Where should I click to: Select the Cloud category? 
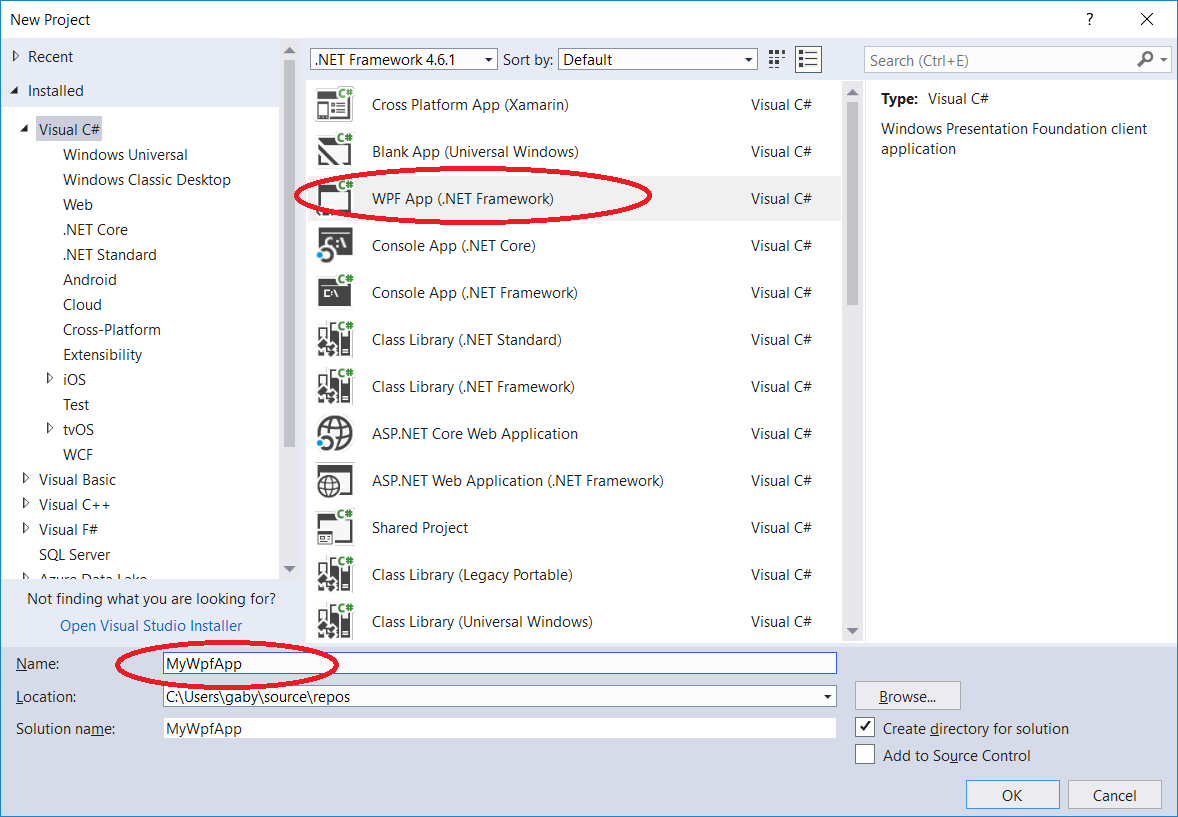coord(82,304)
